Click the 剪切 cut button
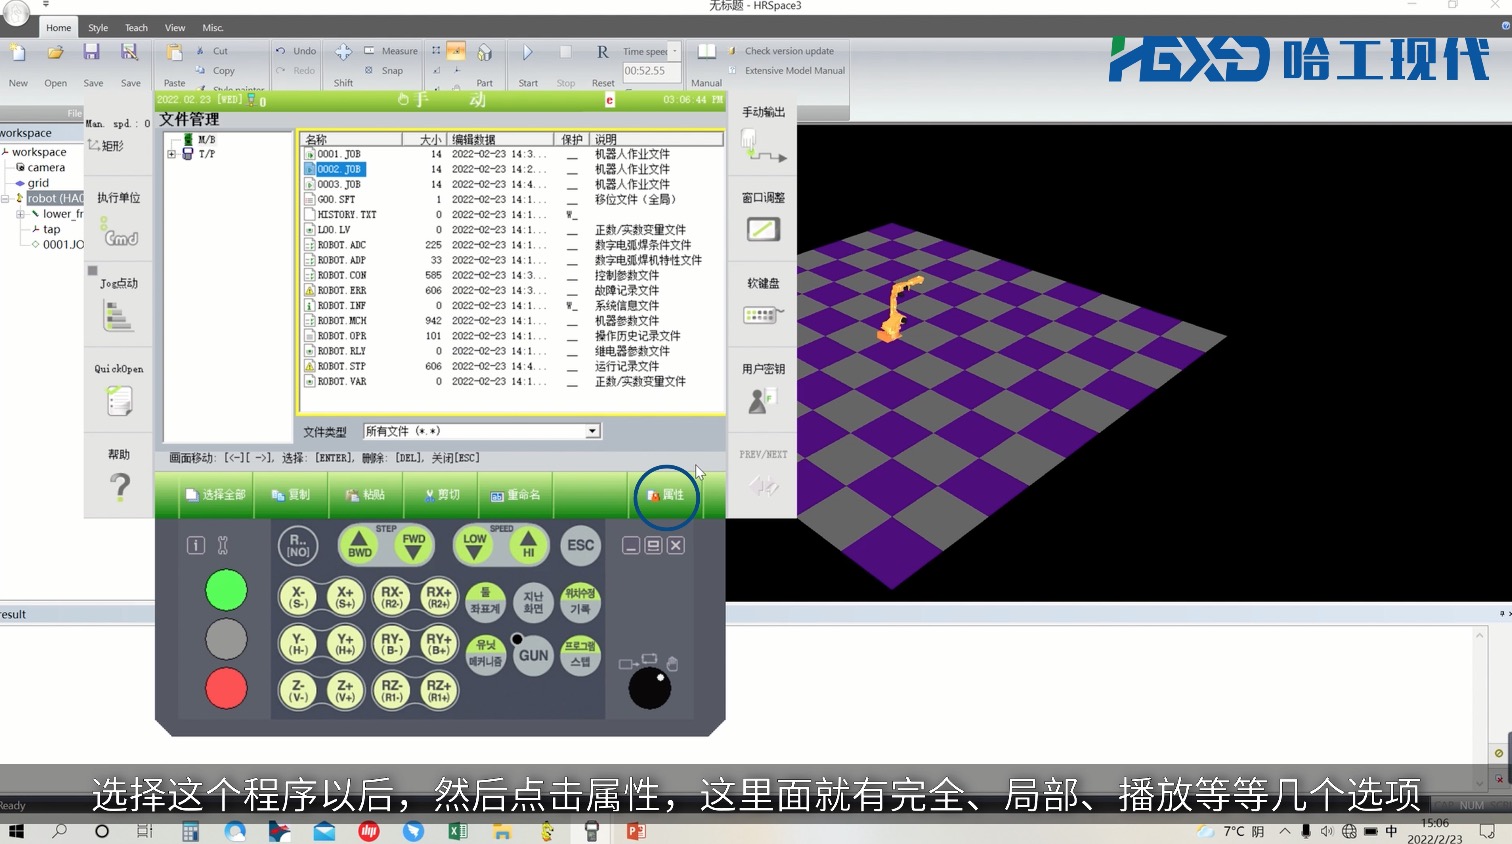 click(x=442, y=495)
